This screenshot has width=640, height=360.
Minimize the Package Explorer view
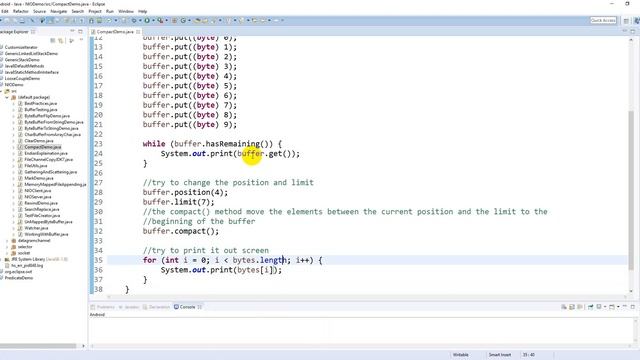click(73, 31)
